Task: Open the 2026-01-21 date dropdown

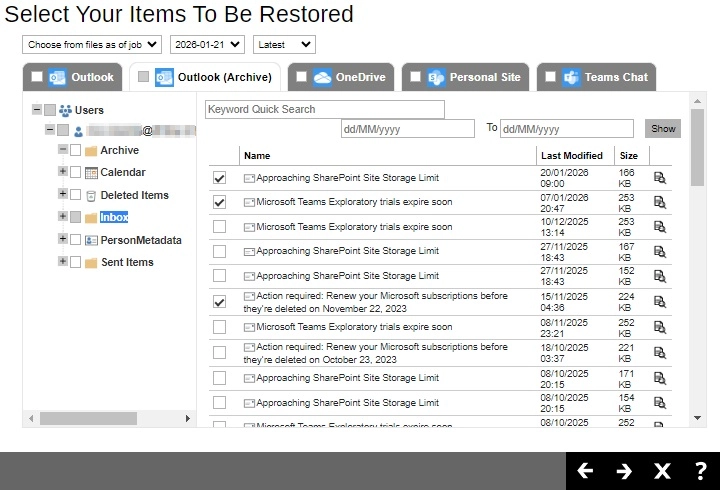Action: click(207, 45)
